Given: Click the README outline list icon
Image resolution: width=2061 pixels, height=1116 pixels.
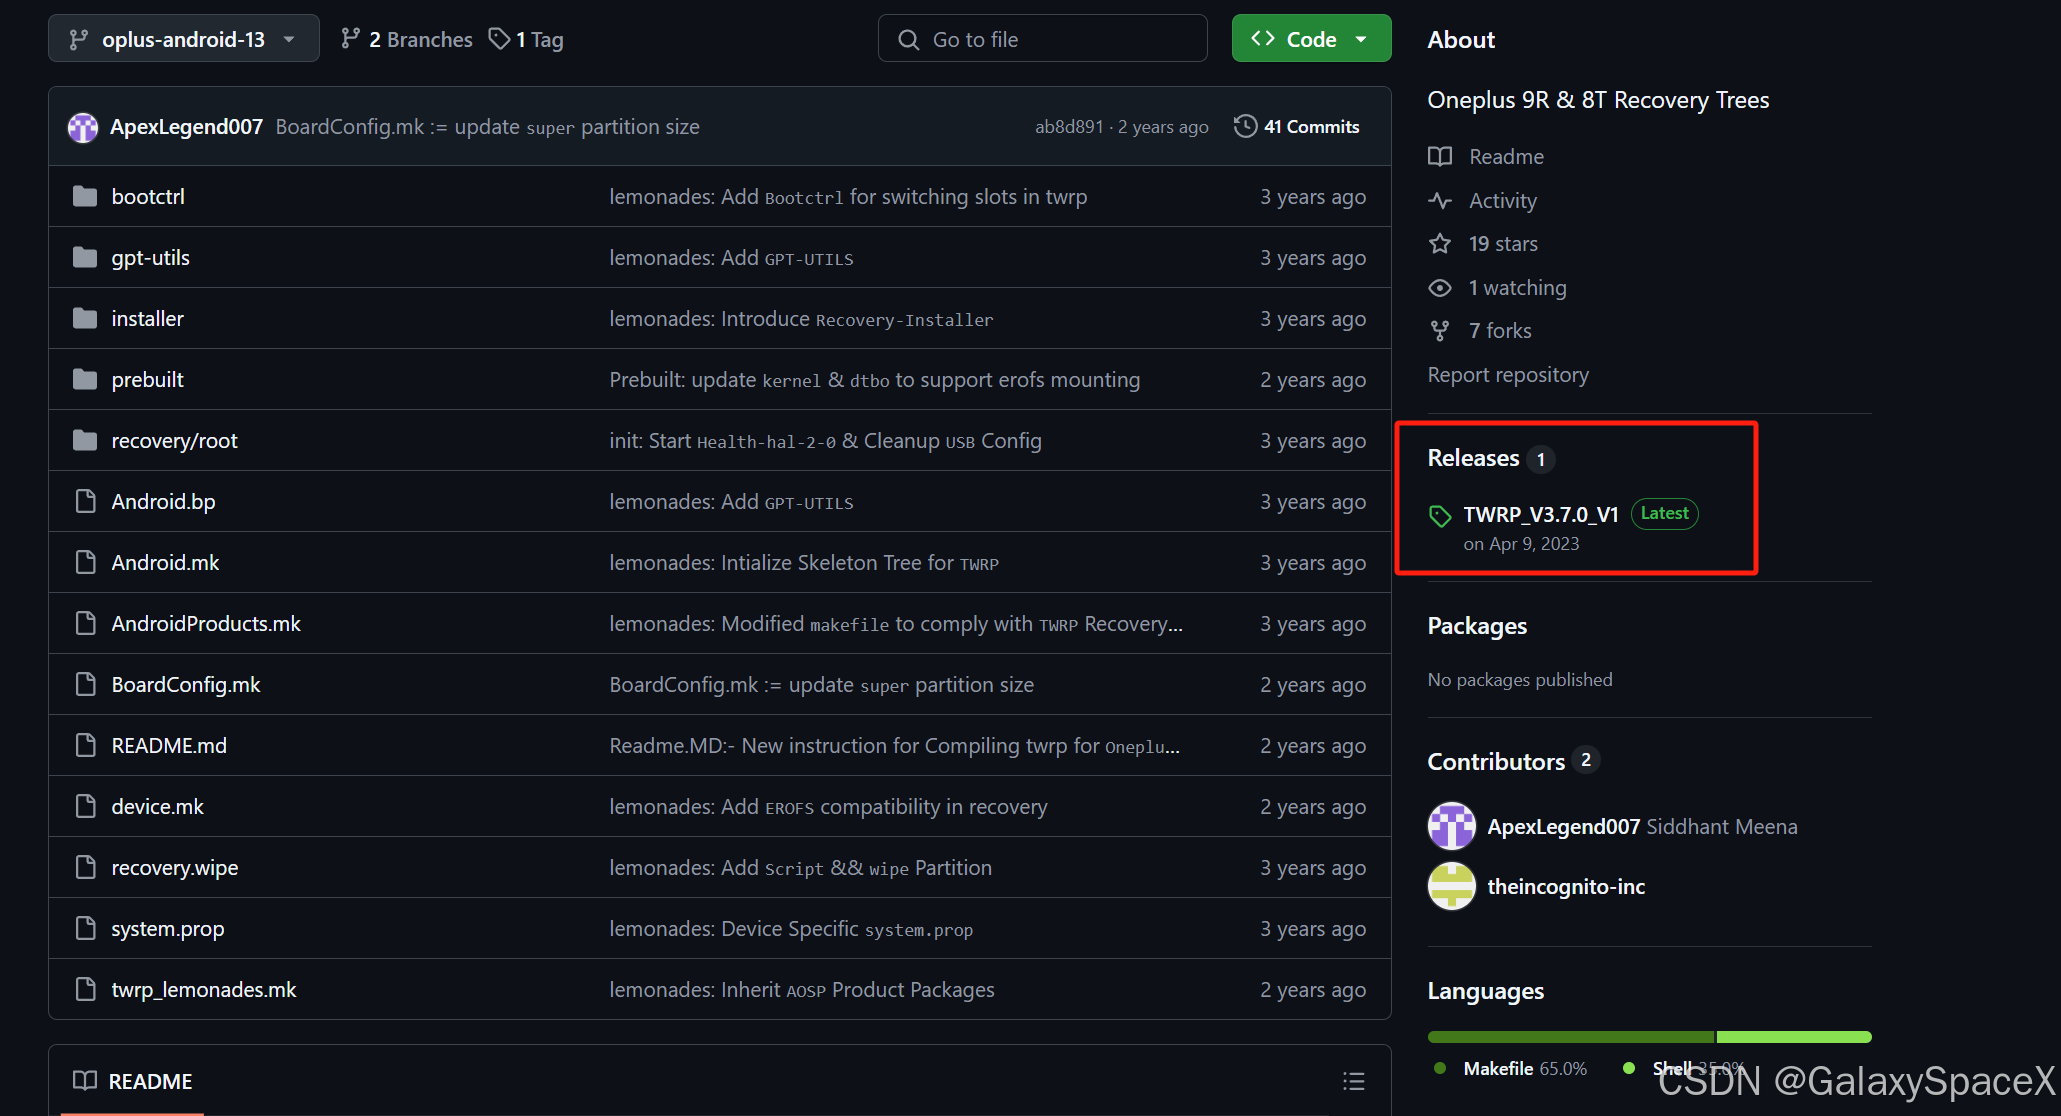Looking at the screenshot, I should 1353,1081.
